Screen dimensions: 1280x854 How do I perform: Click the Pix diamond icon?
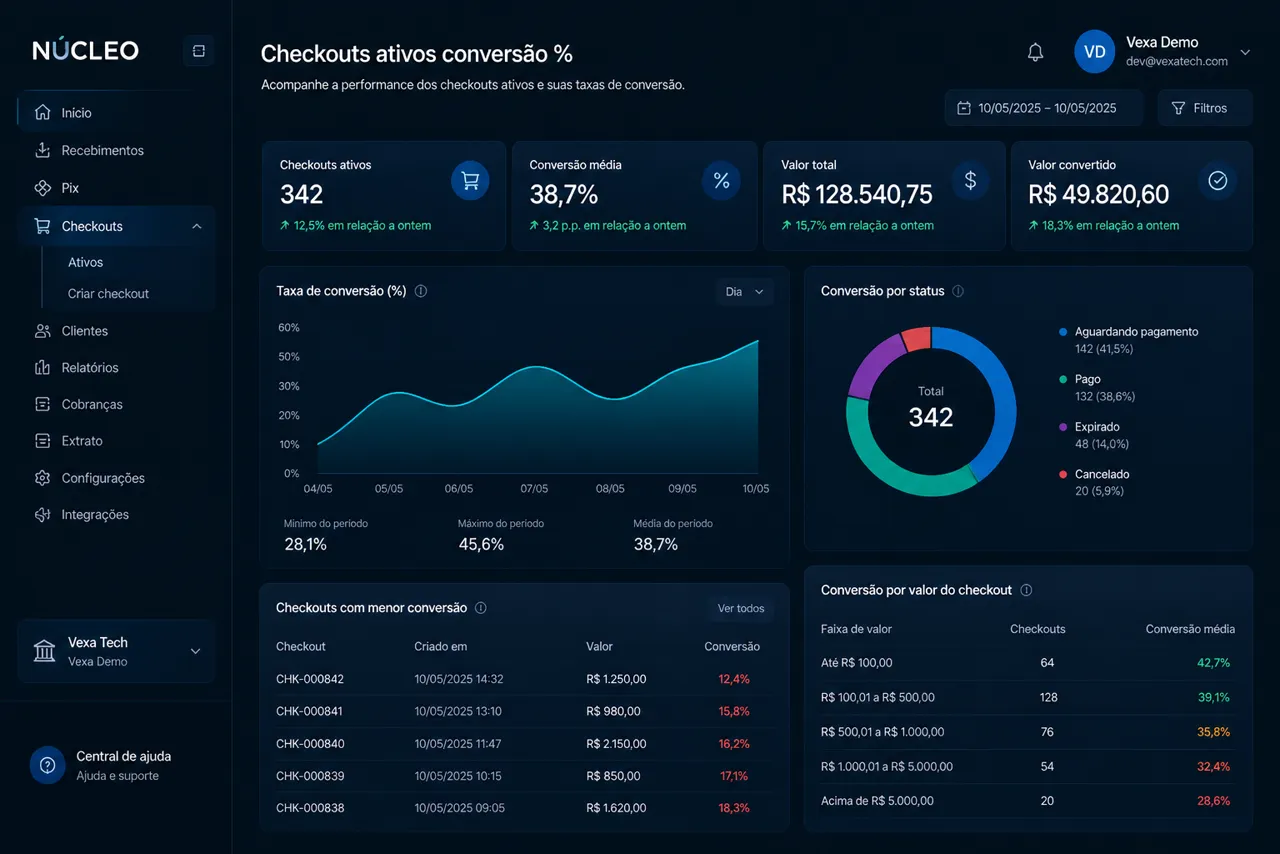click(42, 188)
